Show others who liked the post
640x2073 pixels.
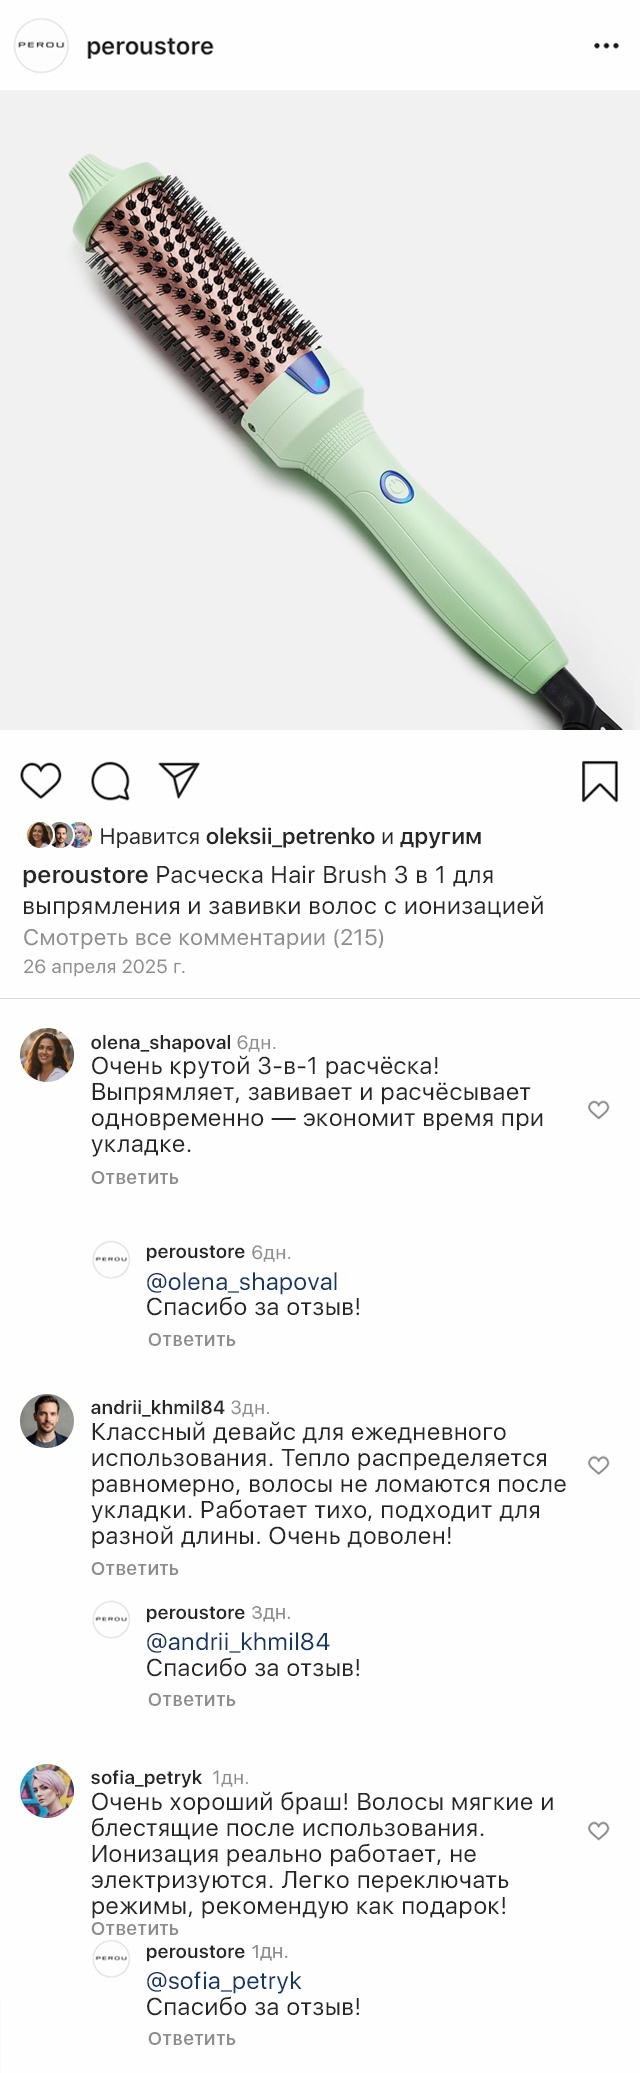[440, 836]
